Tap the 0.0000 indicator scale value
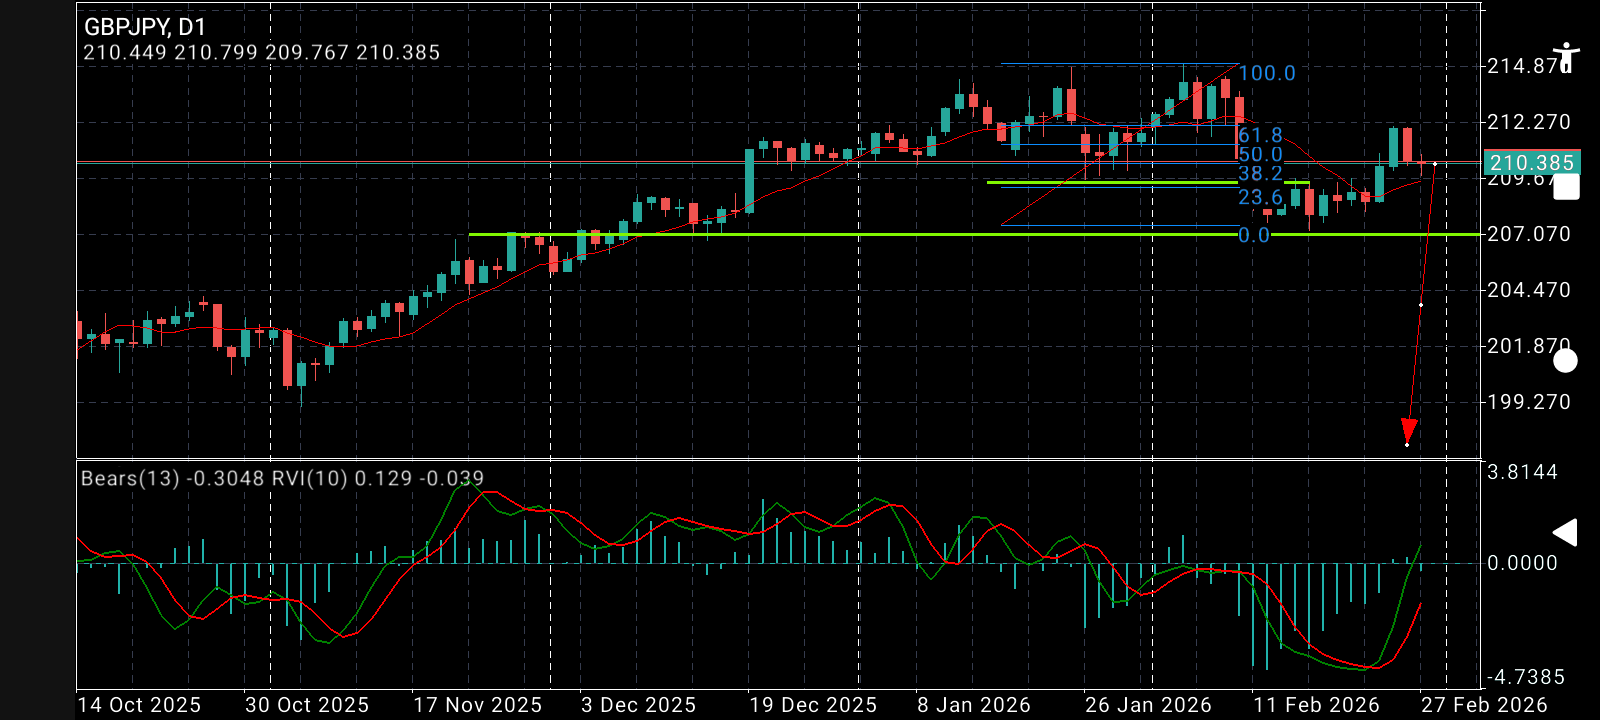Viewport: 1600px width, 720px height. pyautogui.click(x=1523, y=563)
